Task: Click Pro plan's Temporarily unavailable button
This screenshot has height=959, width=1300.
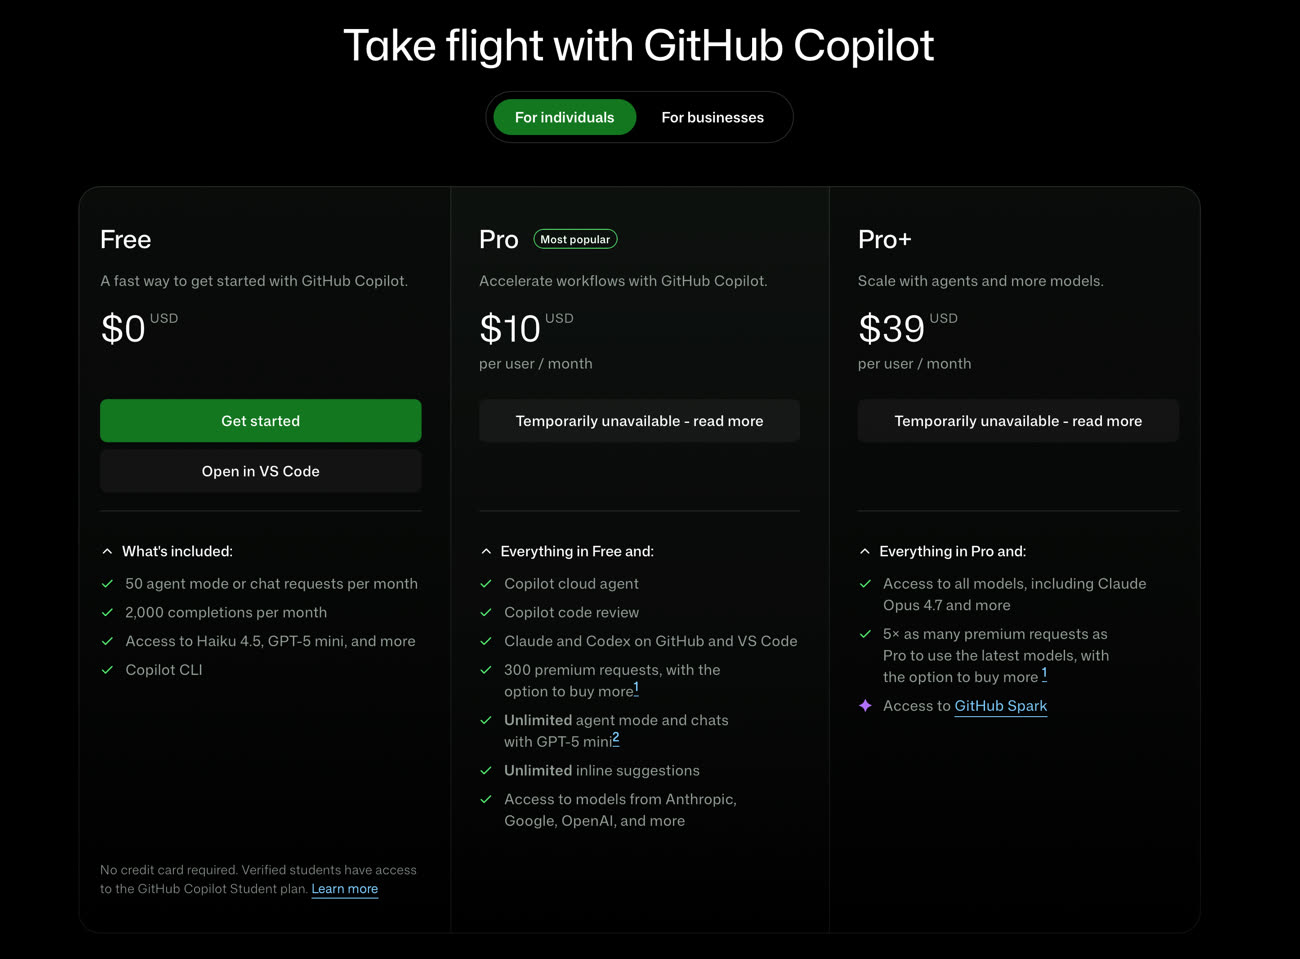Action: pyautogui.click(x=639, y=421)
